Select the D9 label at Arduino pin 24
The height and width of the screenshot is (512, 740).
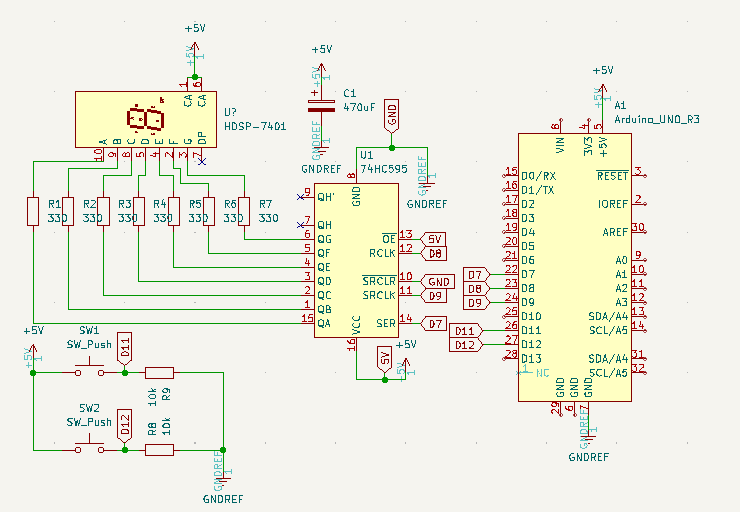(x=477, y=302)
